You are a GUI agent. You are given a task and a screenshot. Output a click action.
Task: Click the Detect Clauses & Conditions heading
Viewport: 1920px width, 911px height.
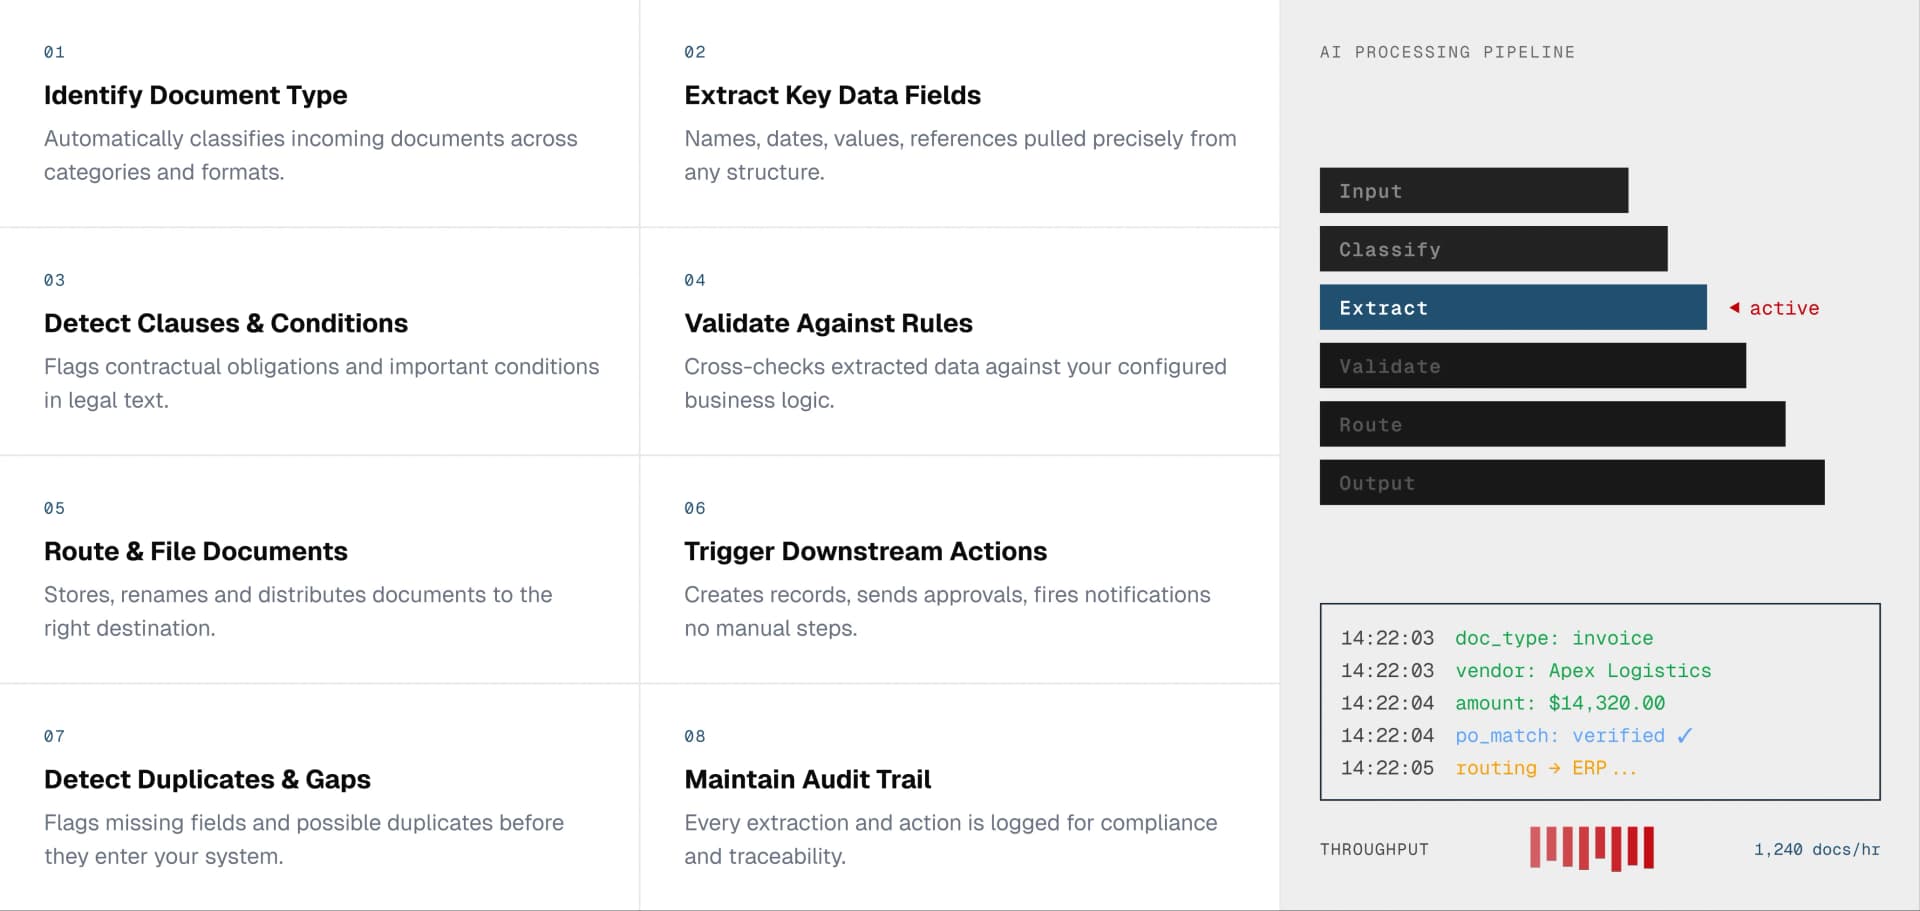(x=226, y=323)
